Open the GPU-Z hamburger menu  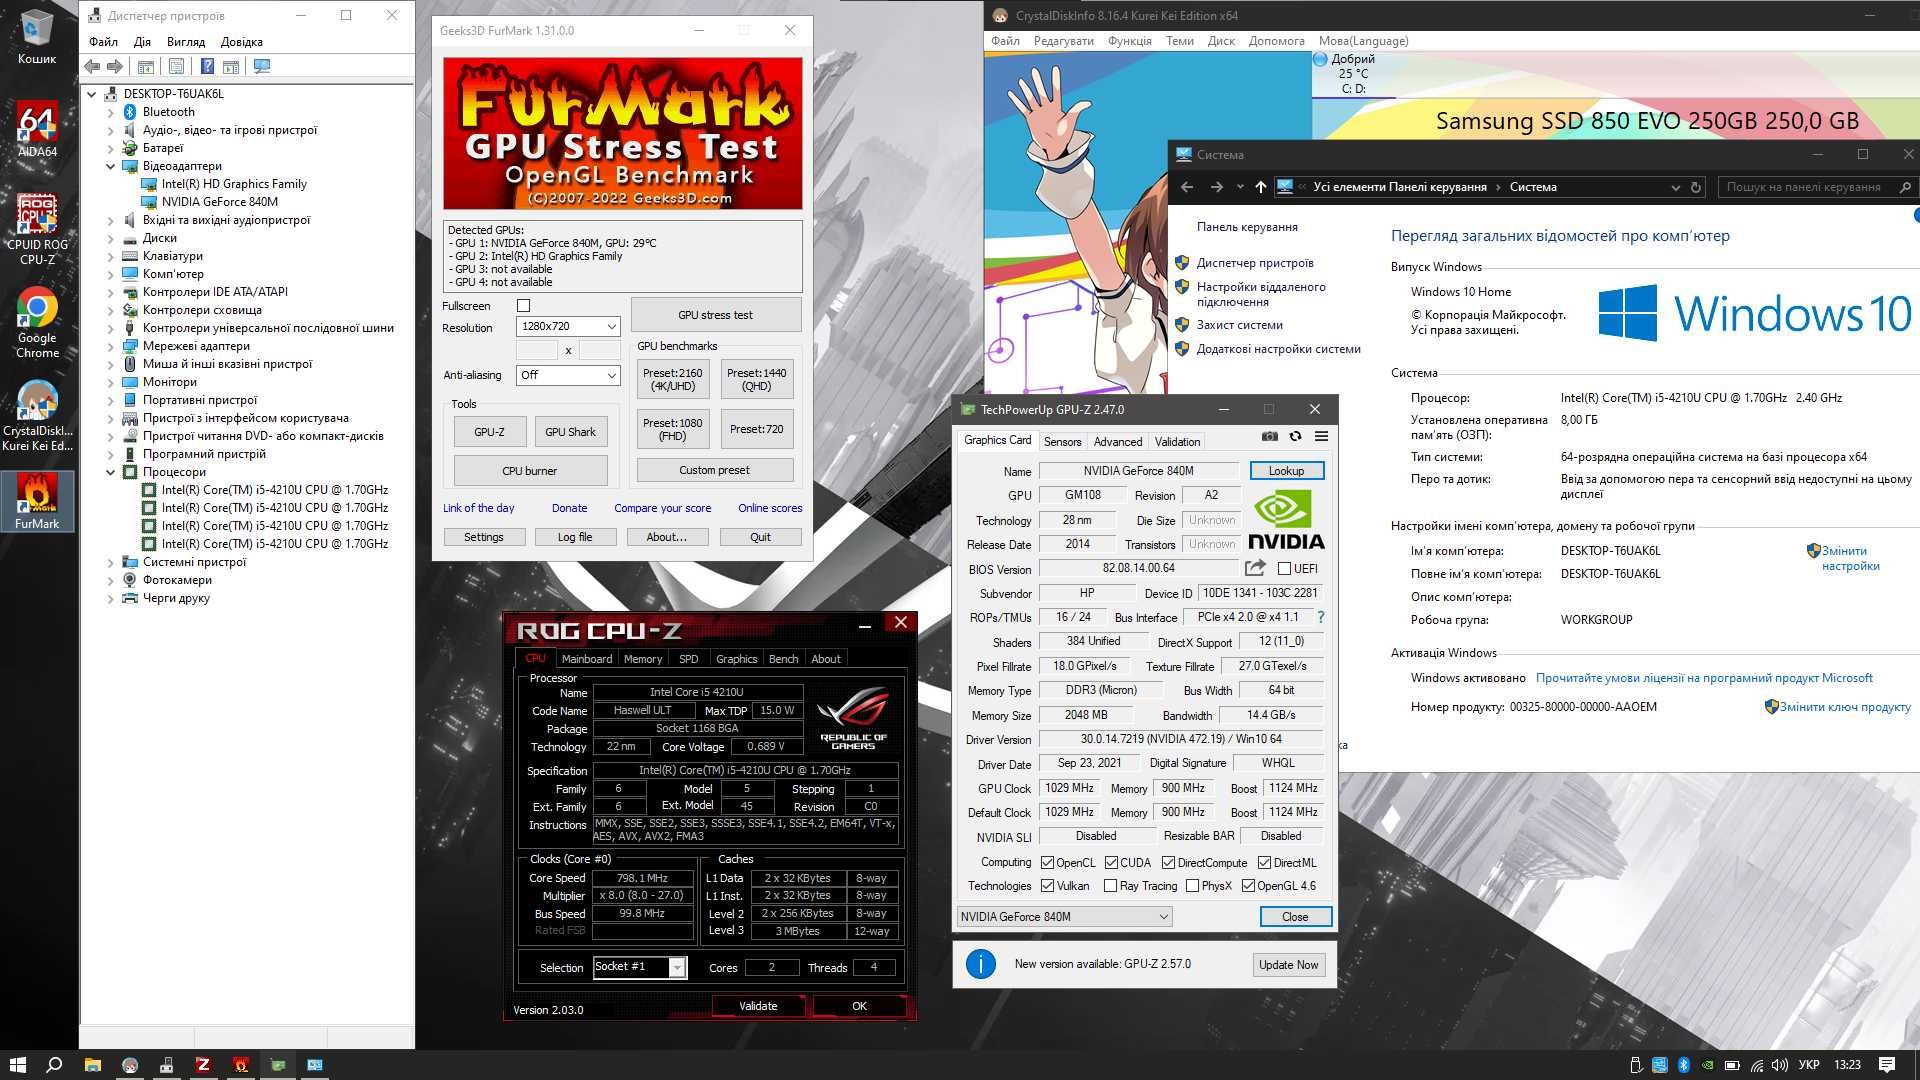pos(1321,436)
